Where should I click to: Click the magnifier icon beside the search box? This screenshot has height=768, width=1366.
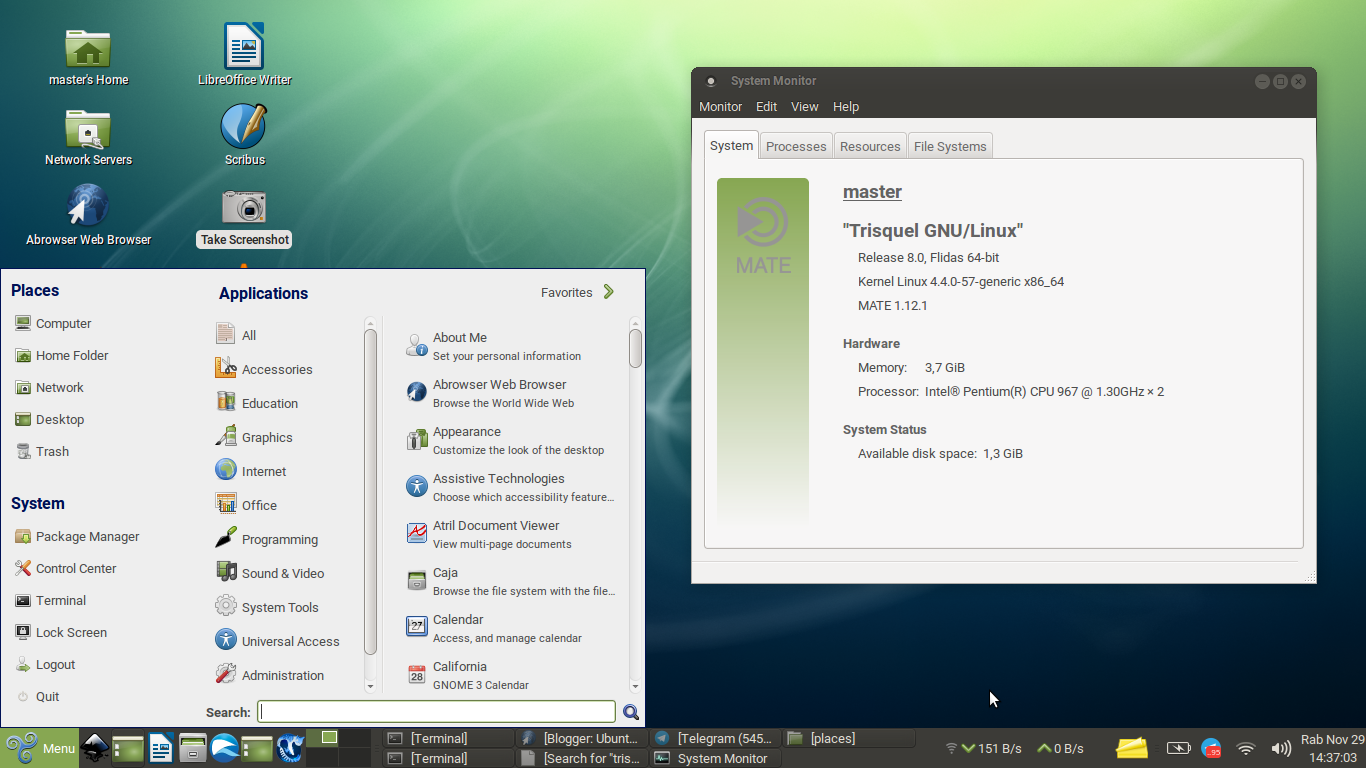[x=631, y=712]
